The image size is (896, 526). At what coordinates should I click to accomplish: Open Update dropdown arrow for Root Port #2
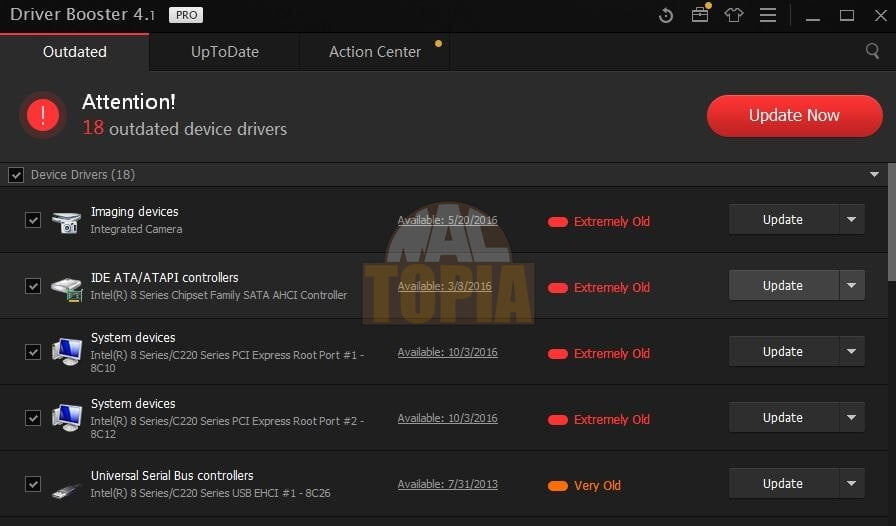(851, 417)
